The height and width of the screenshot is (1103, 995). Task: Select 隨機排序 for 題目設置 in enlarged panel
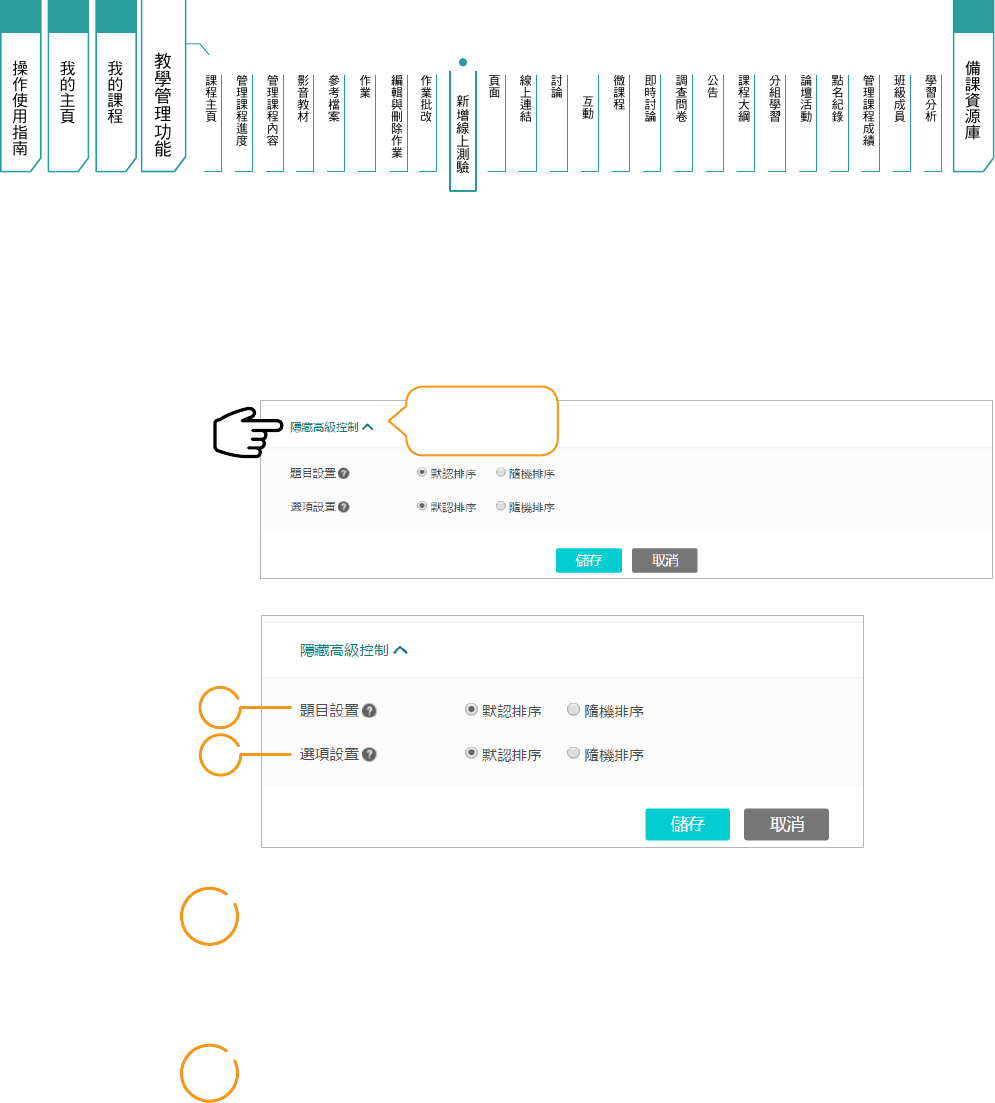tap(573, 709)
